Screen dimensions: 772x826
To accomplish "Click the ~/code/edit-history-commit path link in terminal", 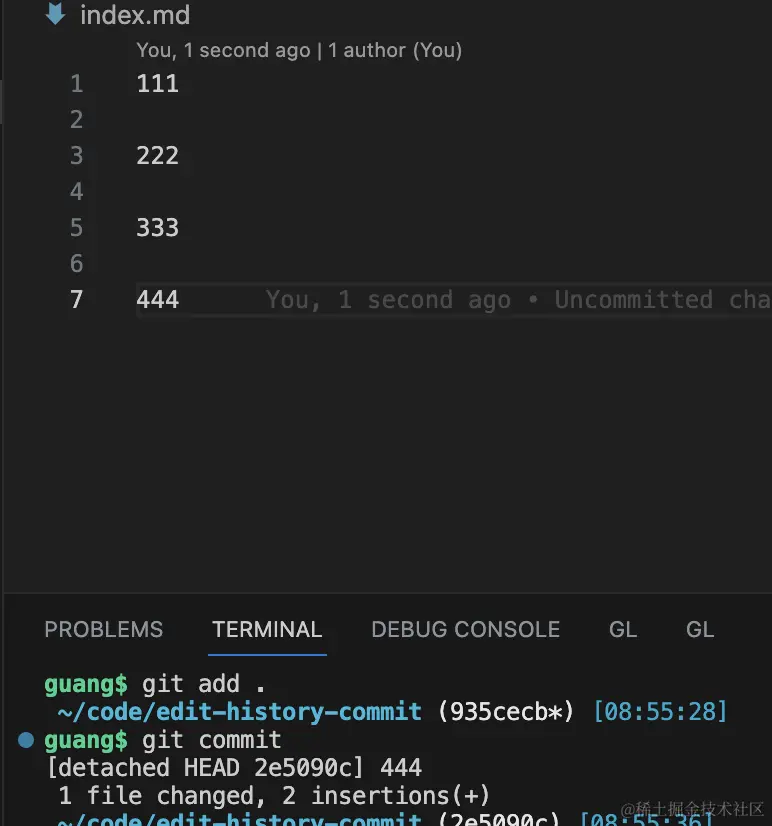I will 240,712.
